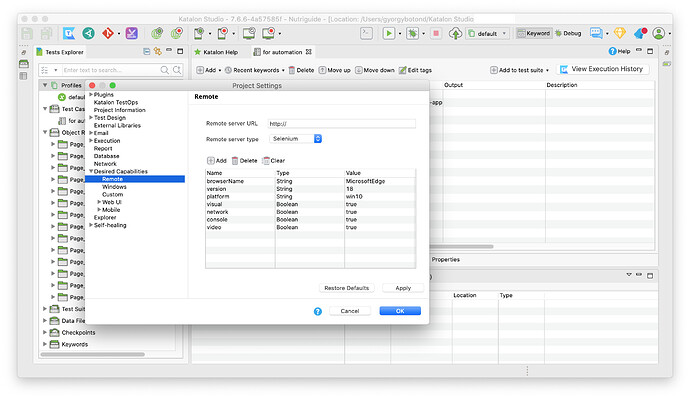Click the Remote server URL field

coord(342,124)
